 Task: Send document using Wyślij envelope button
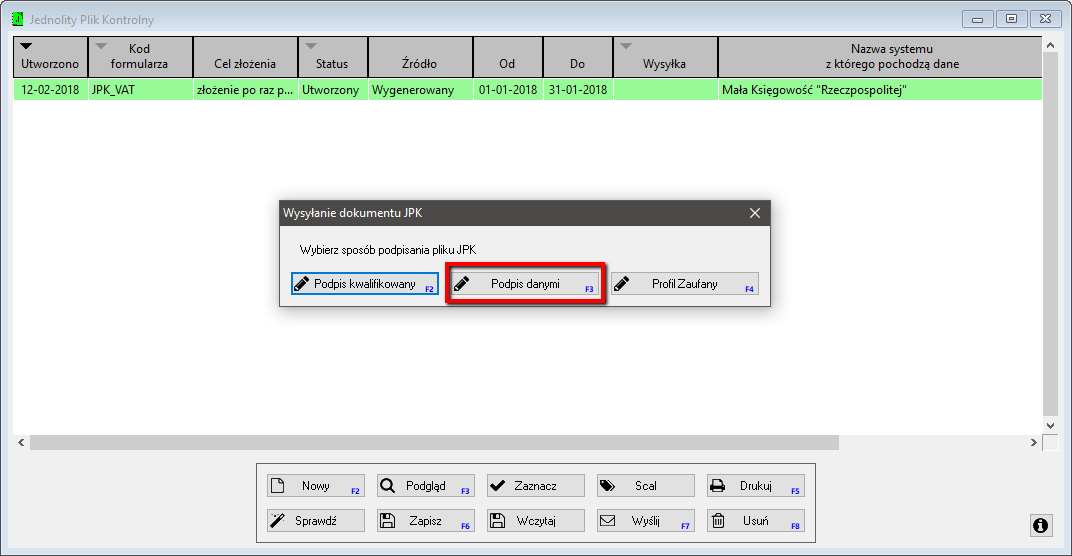click(645, 520)
